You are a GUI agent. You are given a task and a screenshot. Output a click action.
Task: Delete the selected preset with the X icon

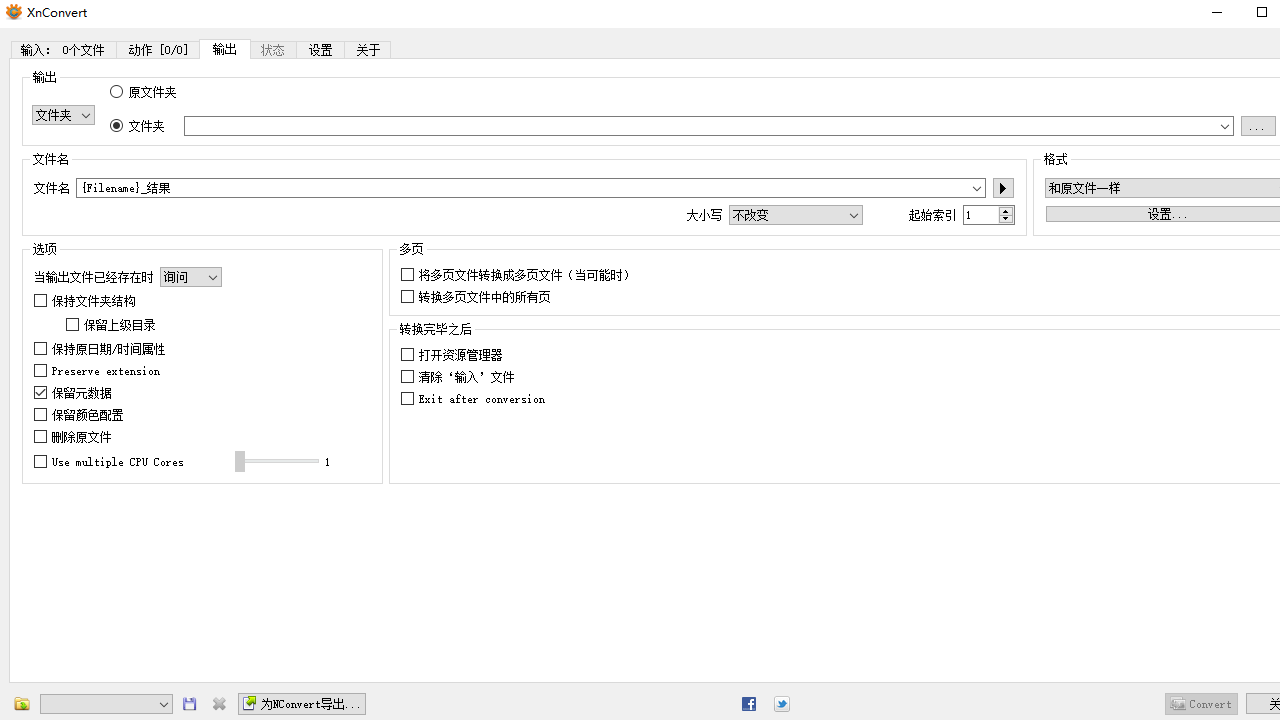(219, 704)
